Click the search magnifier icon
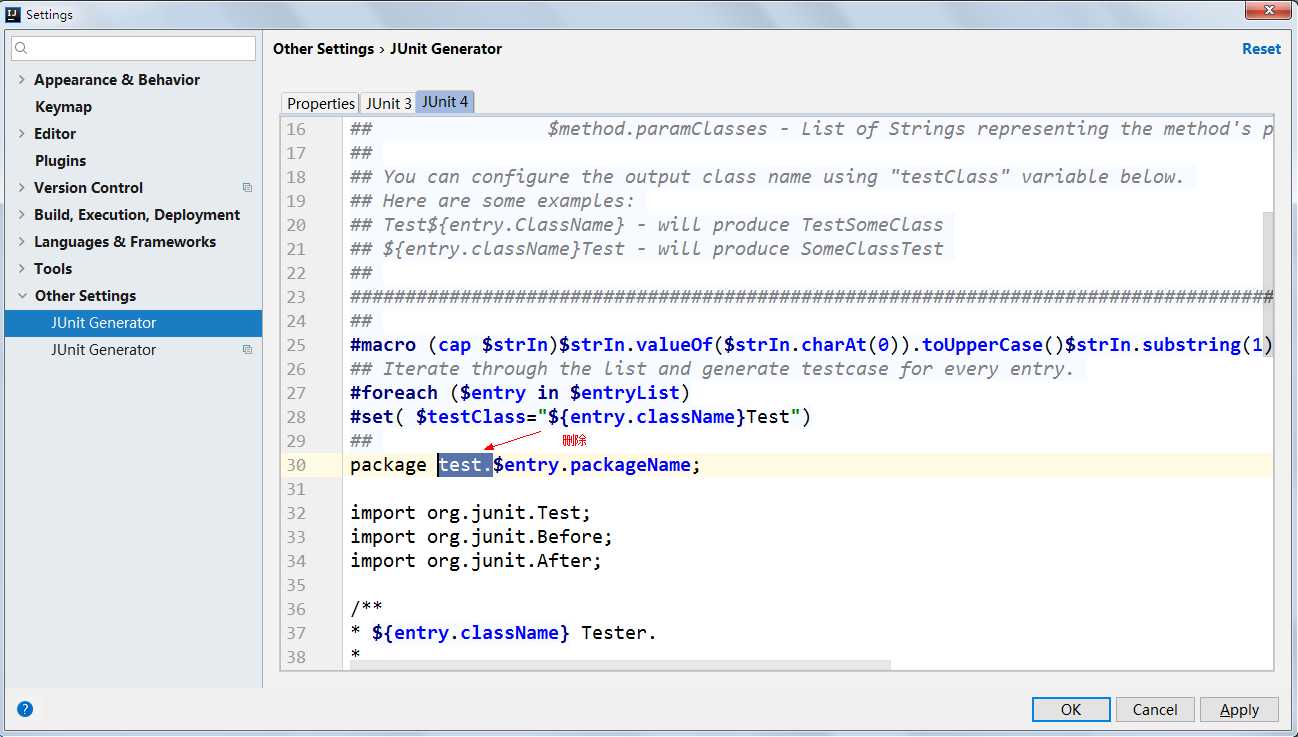The height and width of the screenshot is (737, 1298). [22, 48]
